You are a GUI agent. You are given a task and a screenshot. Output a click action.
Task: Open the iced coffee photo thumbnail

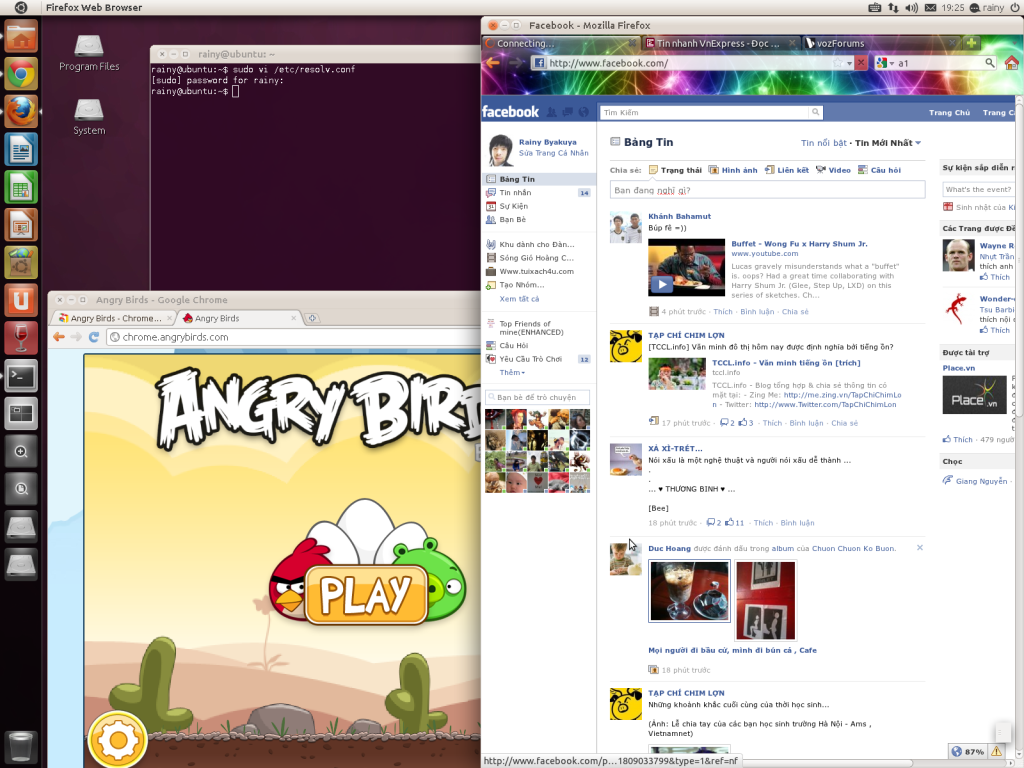coord(689,591)
